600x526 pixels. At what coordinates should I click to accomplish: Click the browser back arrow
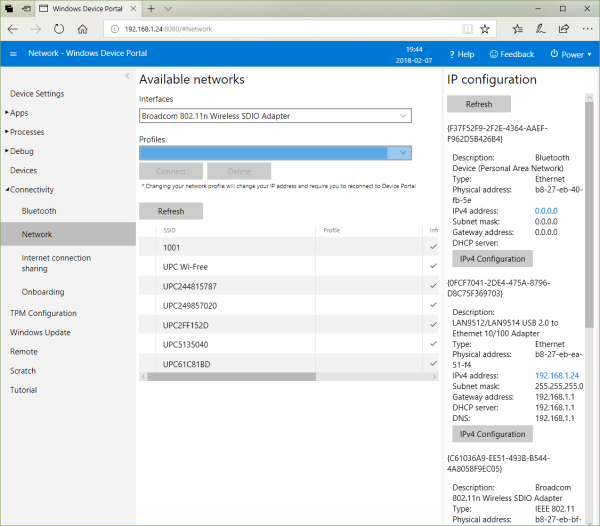pos(13,30)
